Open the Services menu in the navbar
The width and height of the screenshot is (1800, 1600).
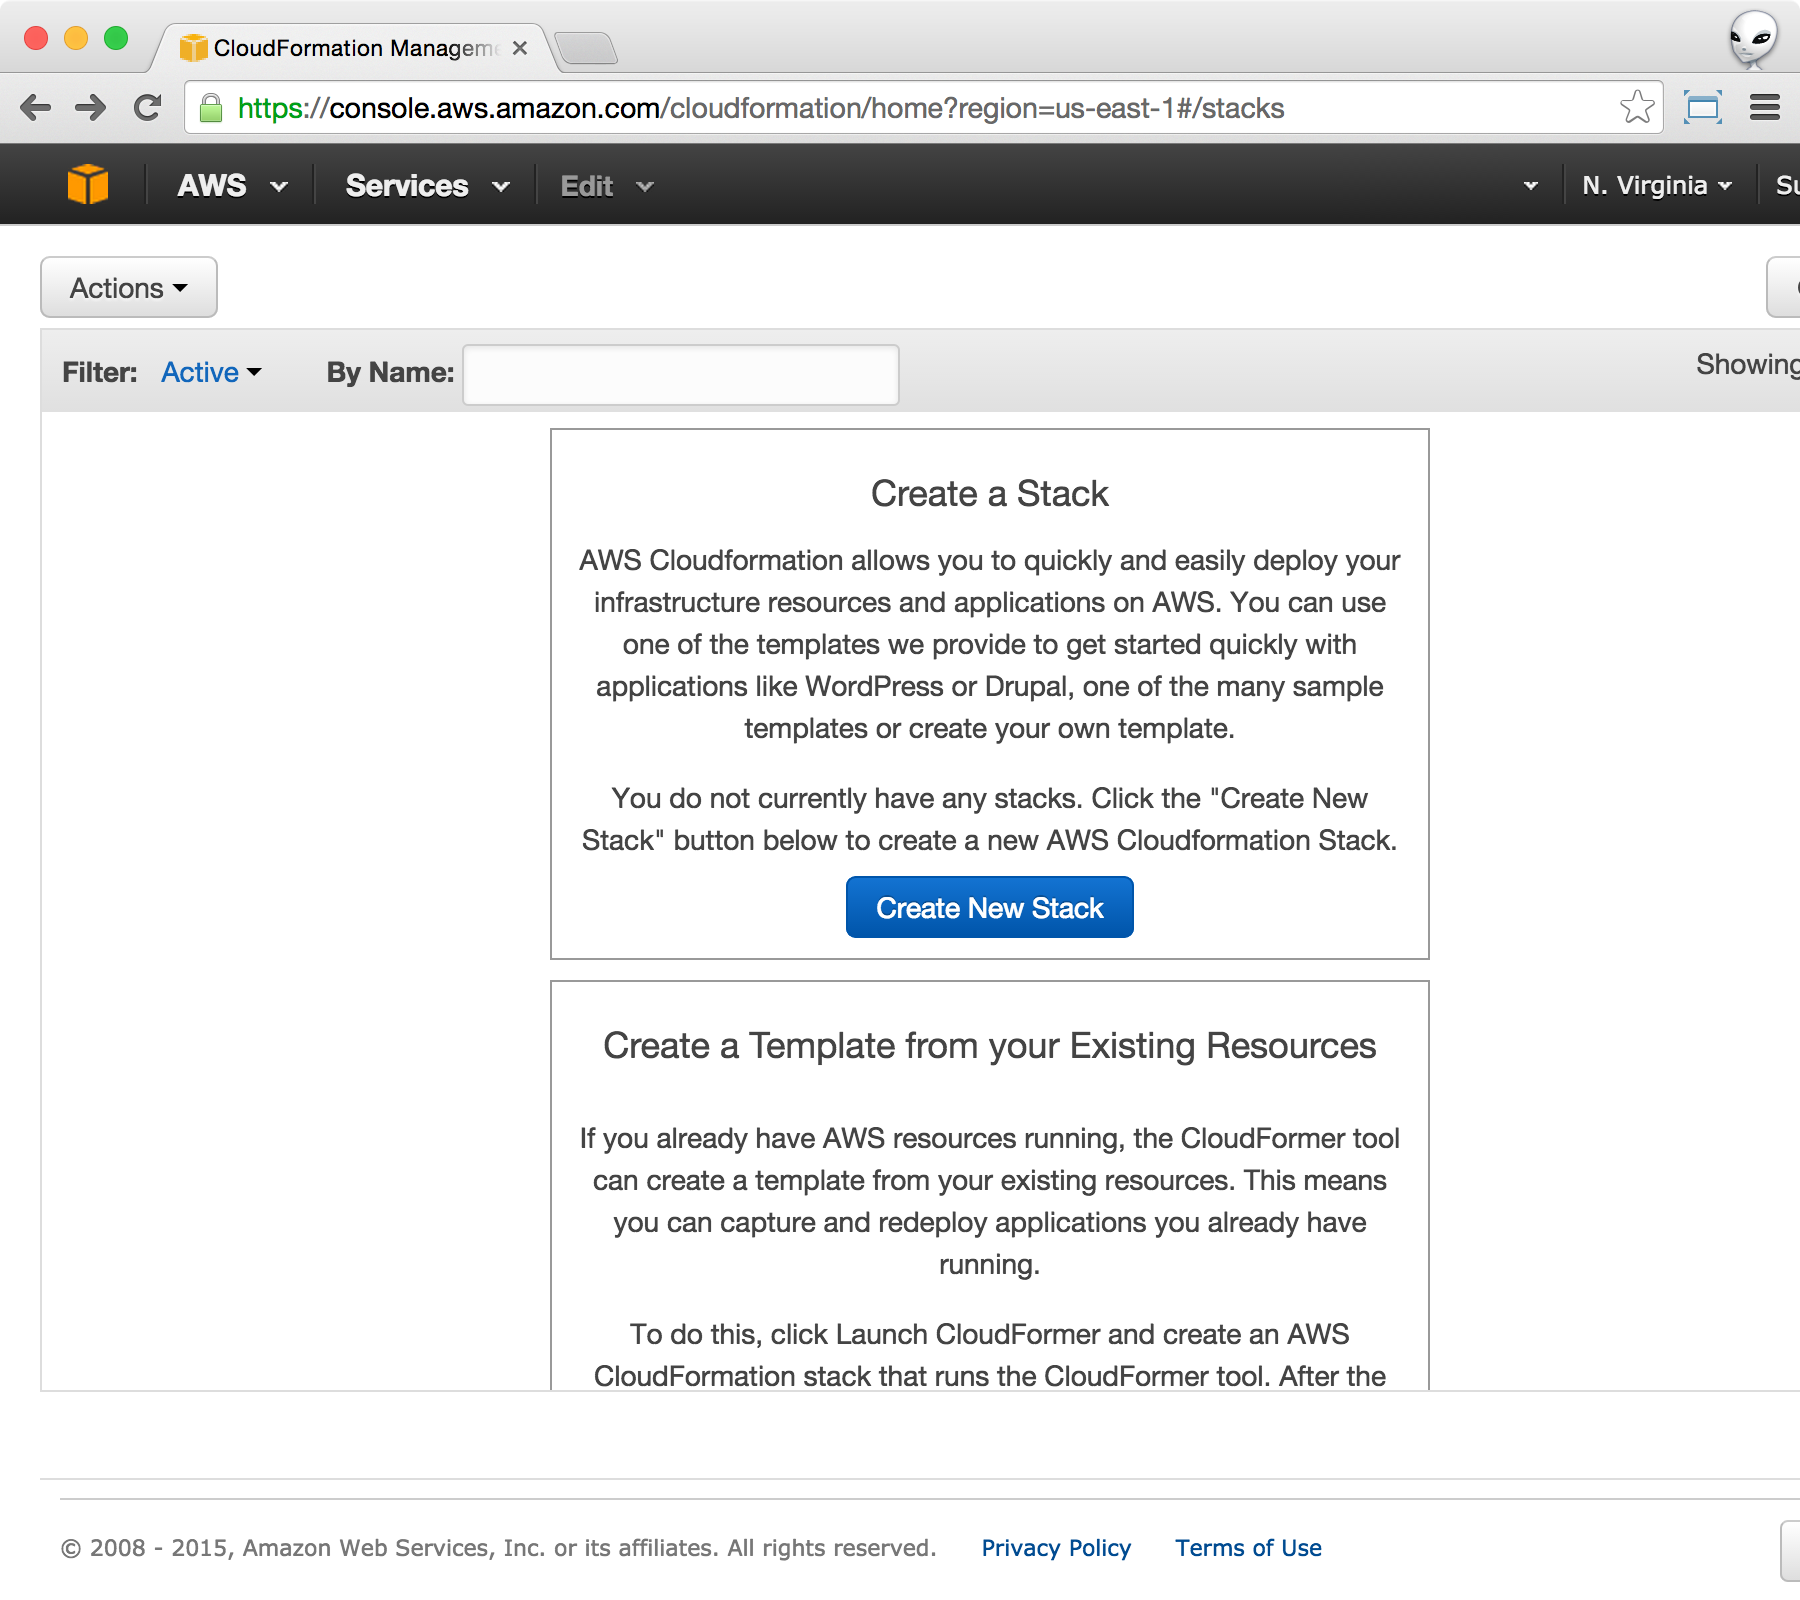coord(427,186)
